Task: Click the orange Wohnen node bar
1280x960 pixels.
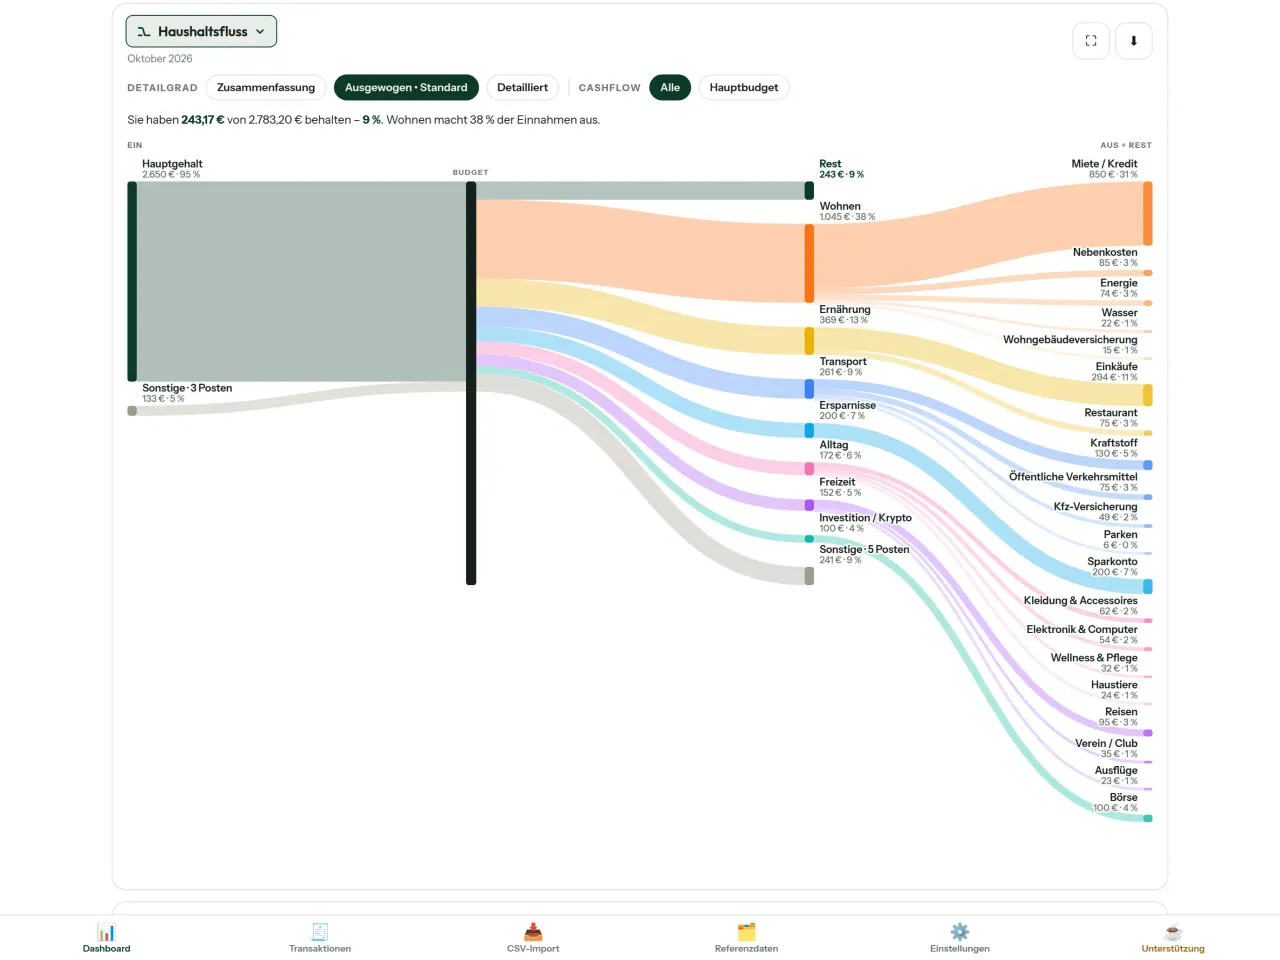Action: (x=809, y=263)
